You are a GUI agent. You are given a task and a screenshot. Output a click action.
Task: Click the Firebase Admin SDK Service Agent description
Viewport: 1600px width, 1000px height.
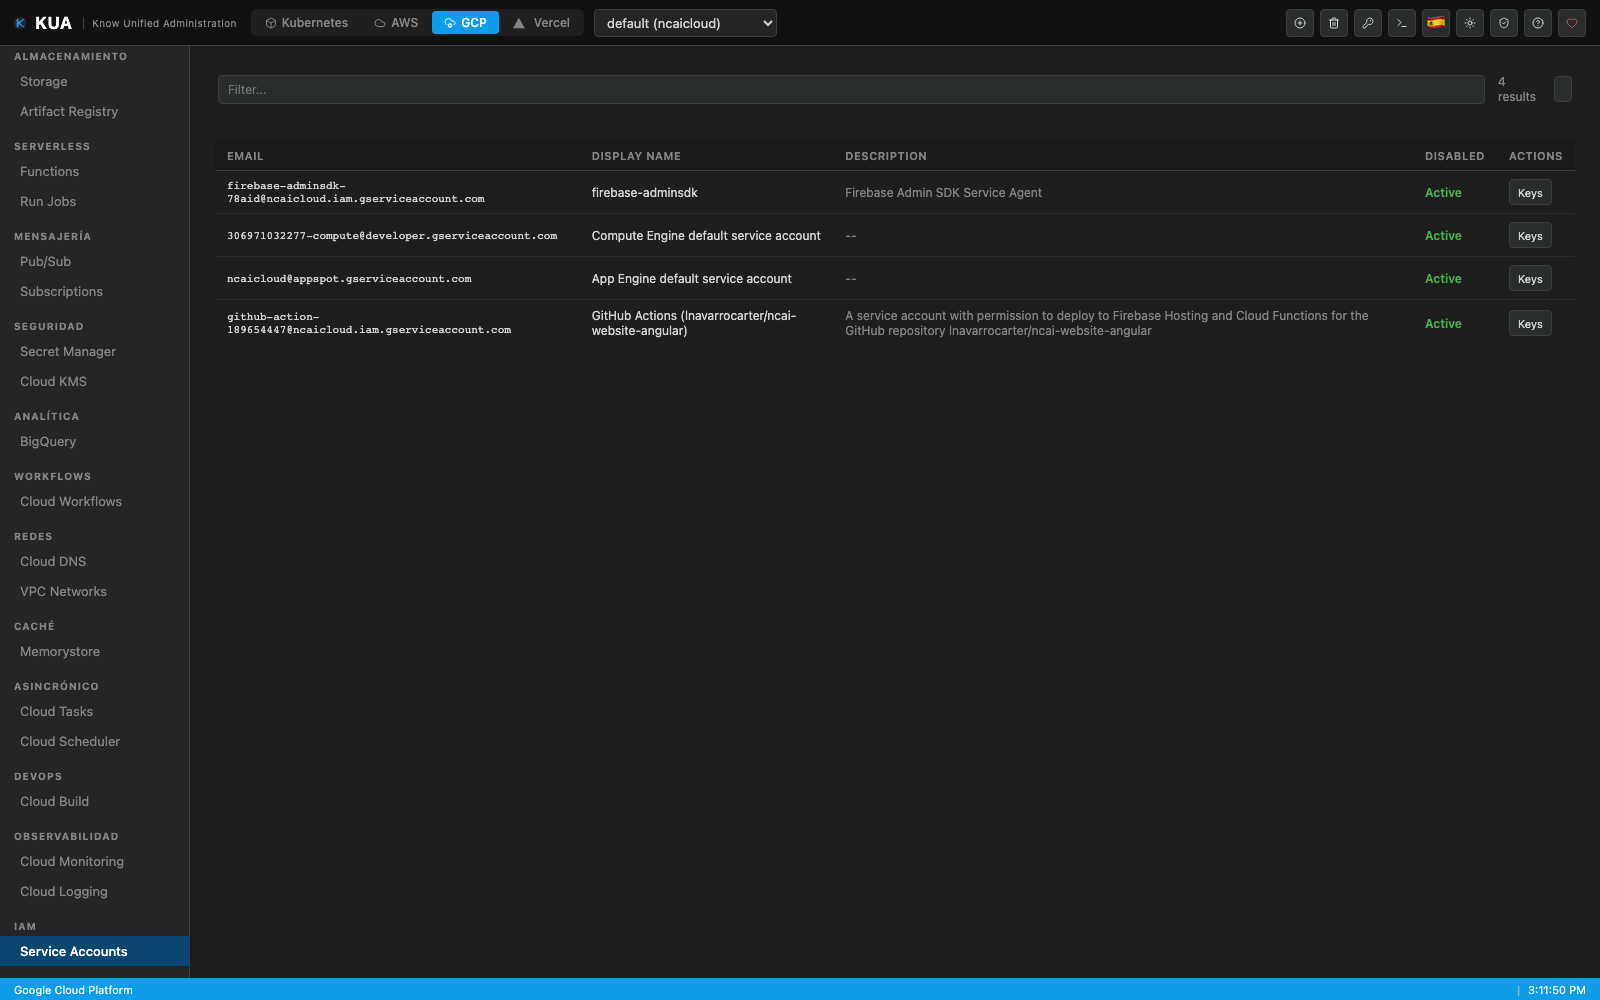tap(943, 193)
